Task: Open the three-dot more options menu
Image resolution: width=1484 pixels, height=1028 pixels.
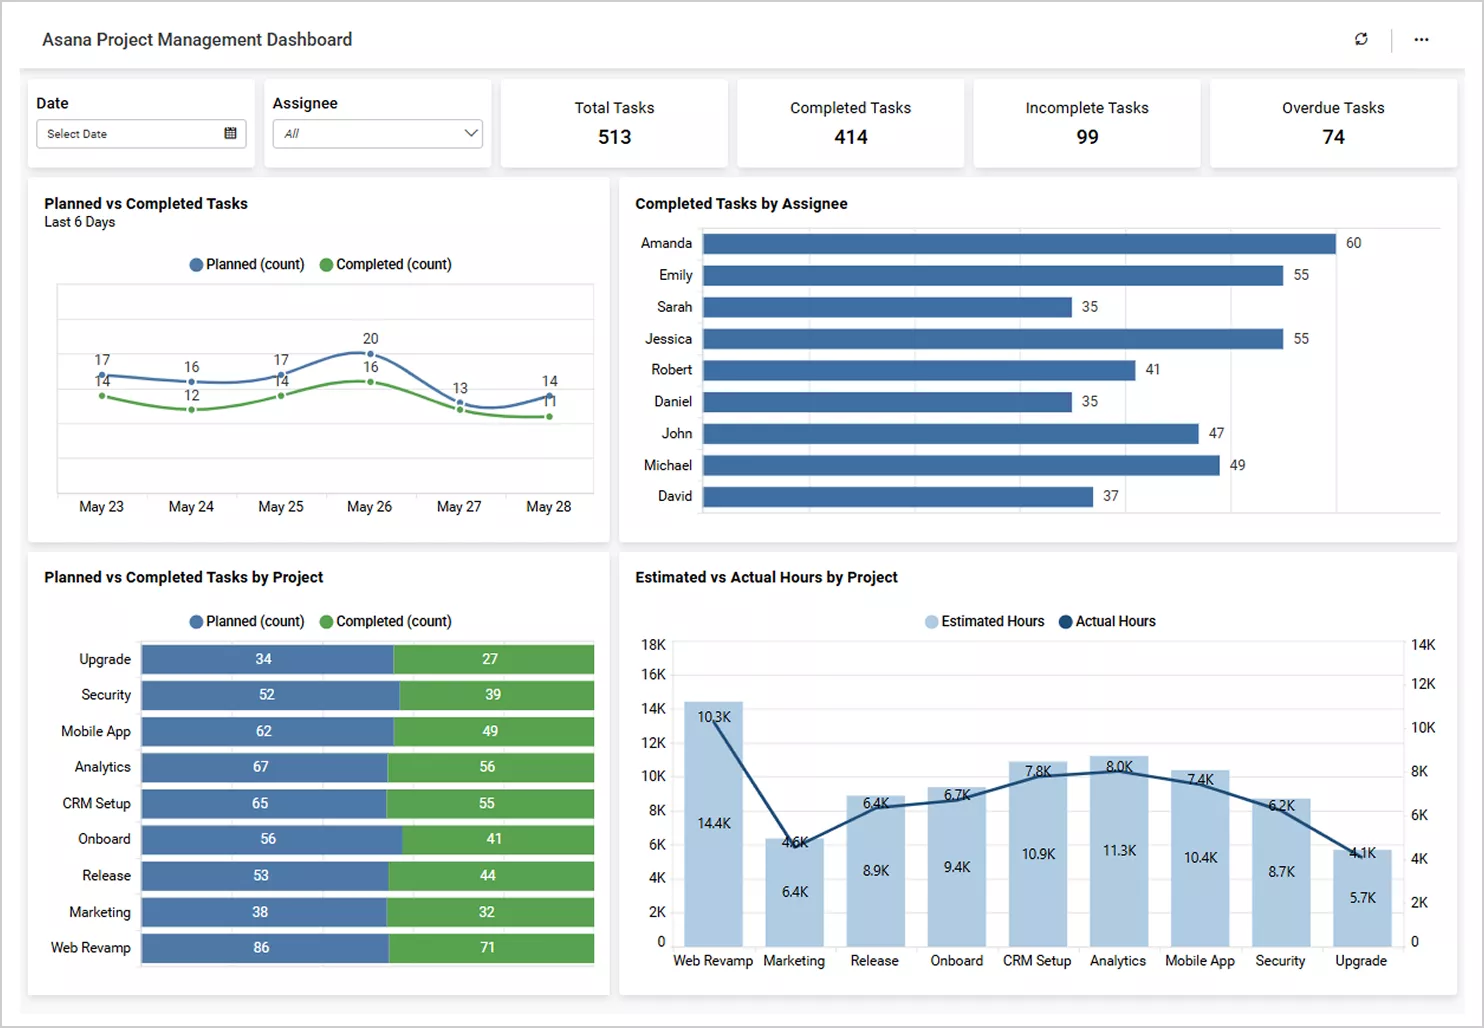Action: tap(1421, 39)
